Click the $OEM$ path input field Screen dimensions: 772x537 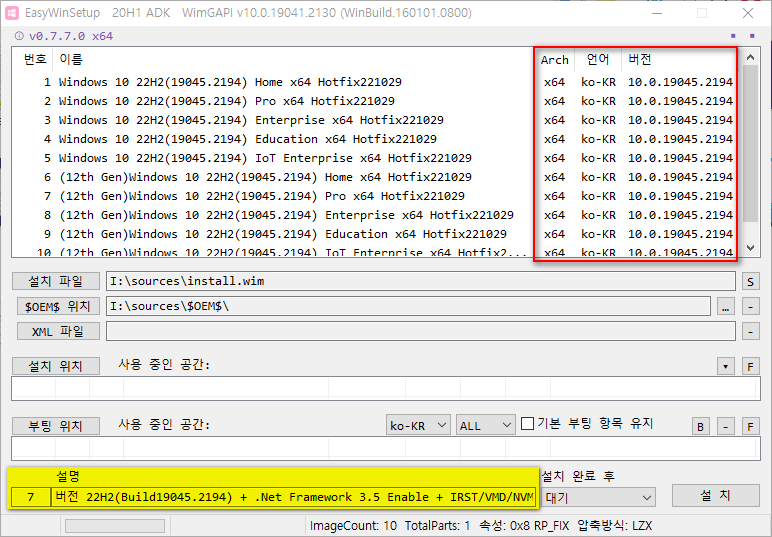pyautogui.click(x=408, y=306)
